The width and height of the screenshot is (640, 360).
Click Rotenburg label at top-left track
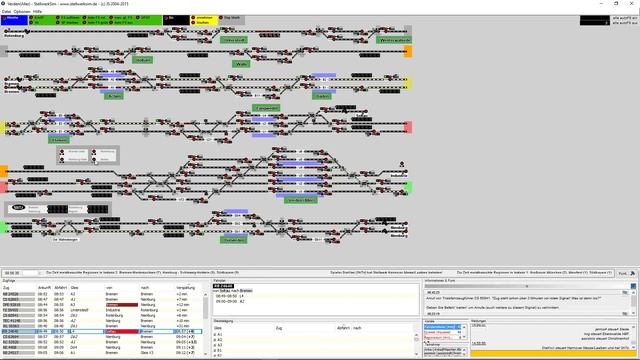coord(14,36)
